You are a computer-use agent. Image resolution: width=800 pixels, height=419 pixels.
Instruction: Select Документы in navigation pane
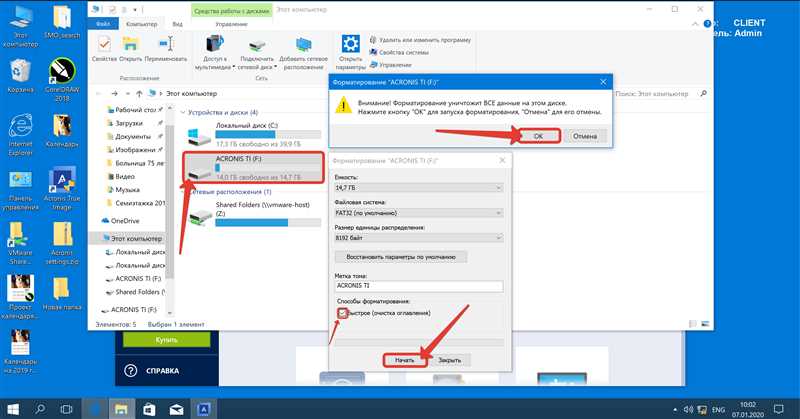coord(133,136)
